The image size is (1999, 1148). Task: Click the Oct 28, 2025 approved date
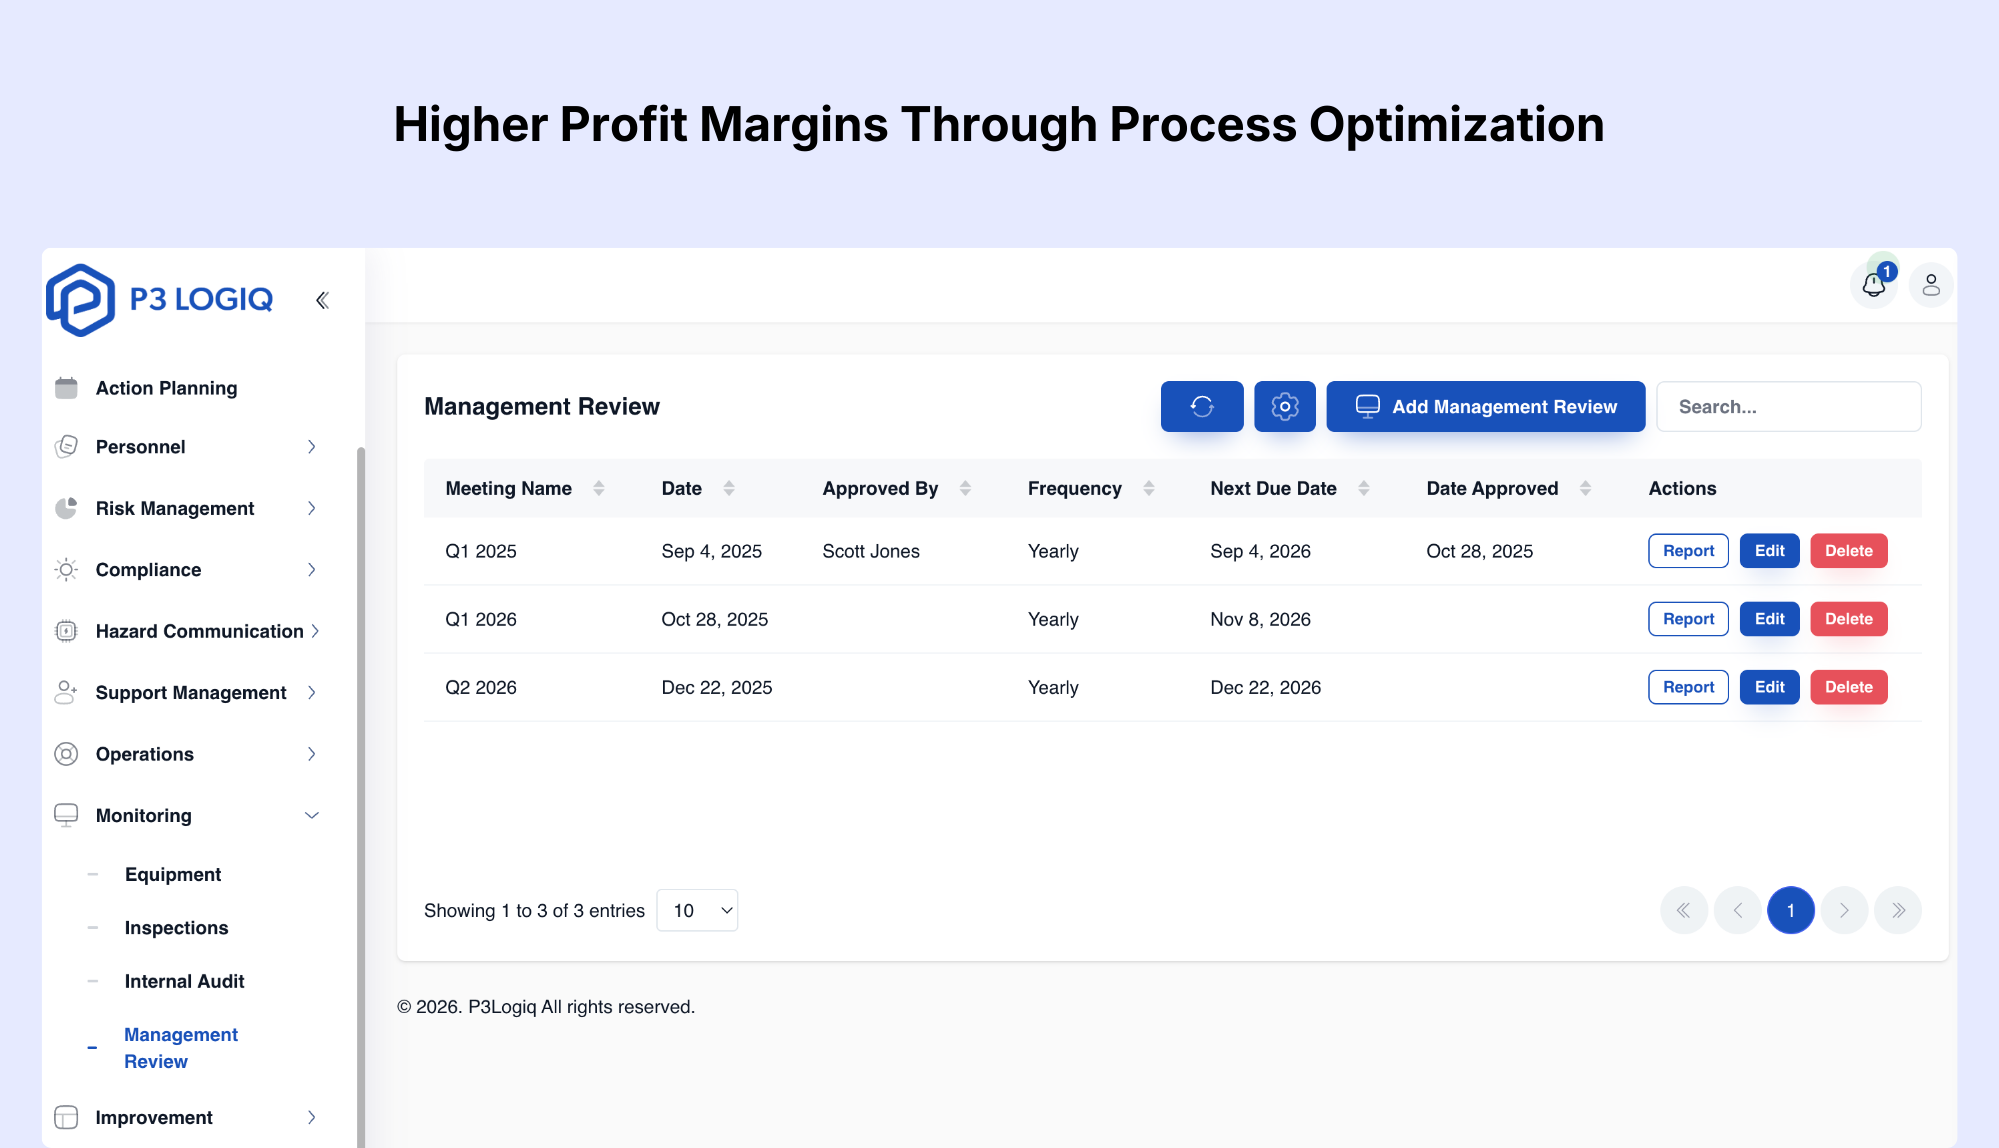(x=1479, y=551)
